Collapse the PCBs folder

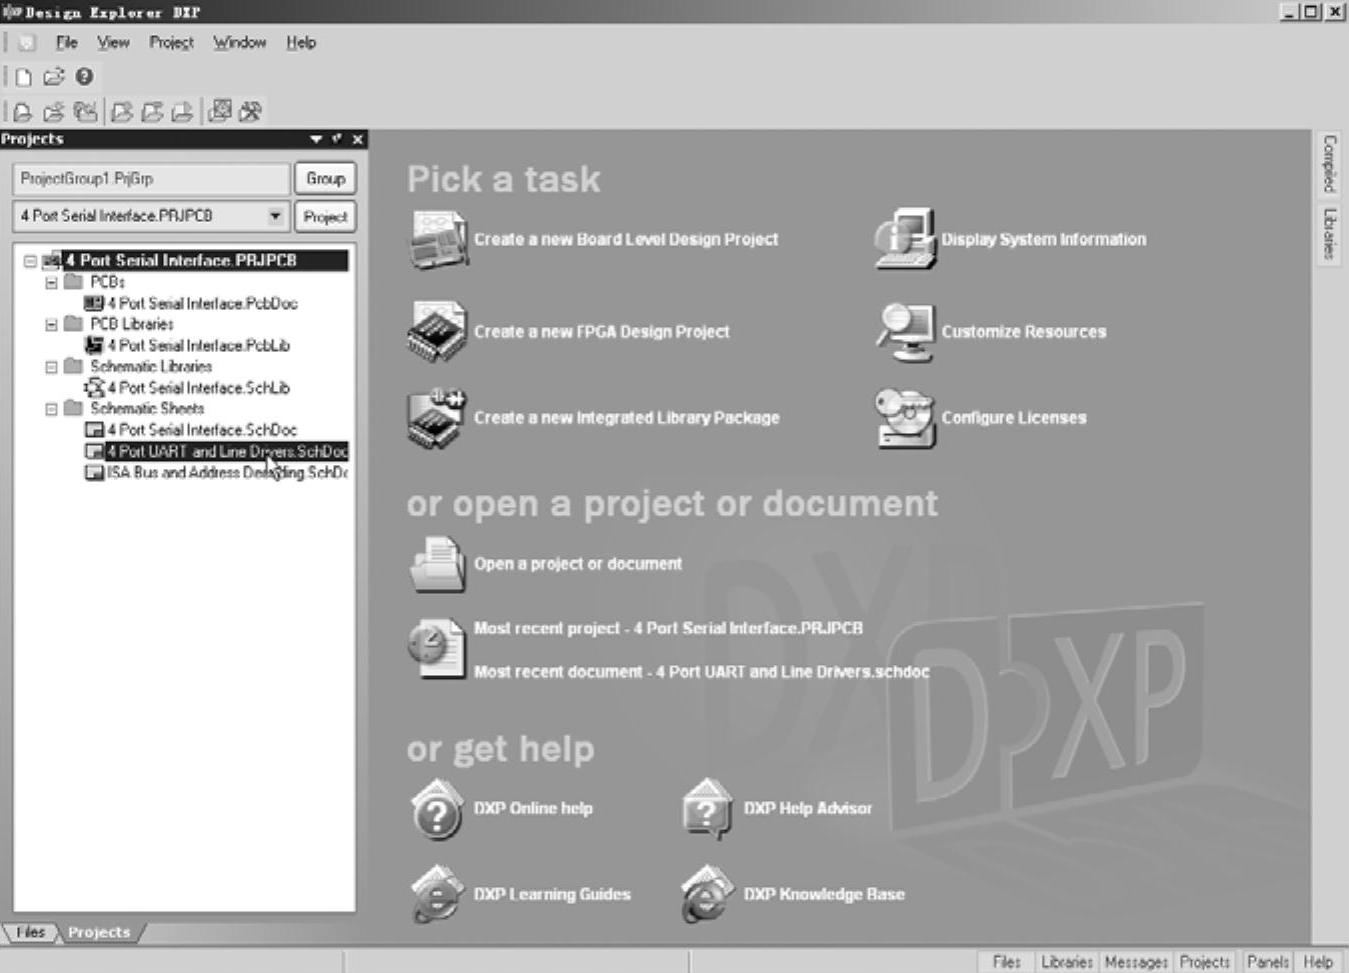point(52,283)
